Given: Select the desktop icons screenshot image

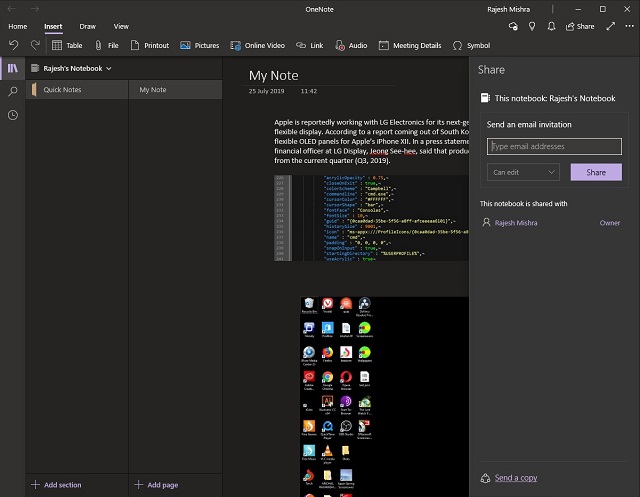Looking at the screenshot, I should 384,397.
